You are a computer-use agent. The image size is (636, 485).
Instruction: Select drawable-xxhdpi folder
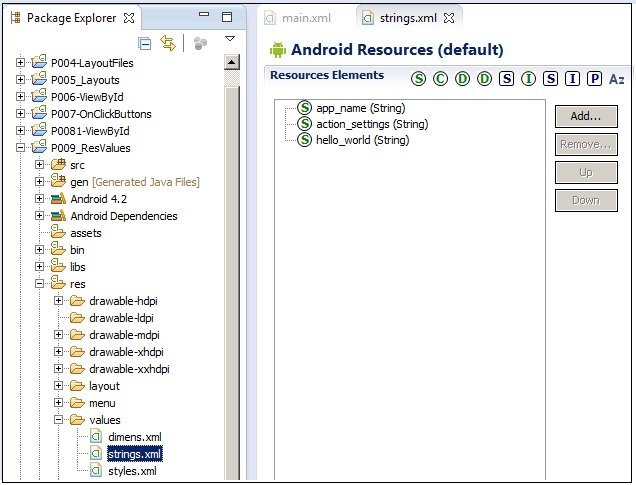pos(129,369)
